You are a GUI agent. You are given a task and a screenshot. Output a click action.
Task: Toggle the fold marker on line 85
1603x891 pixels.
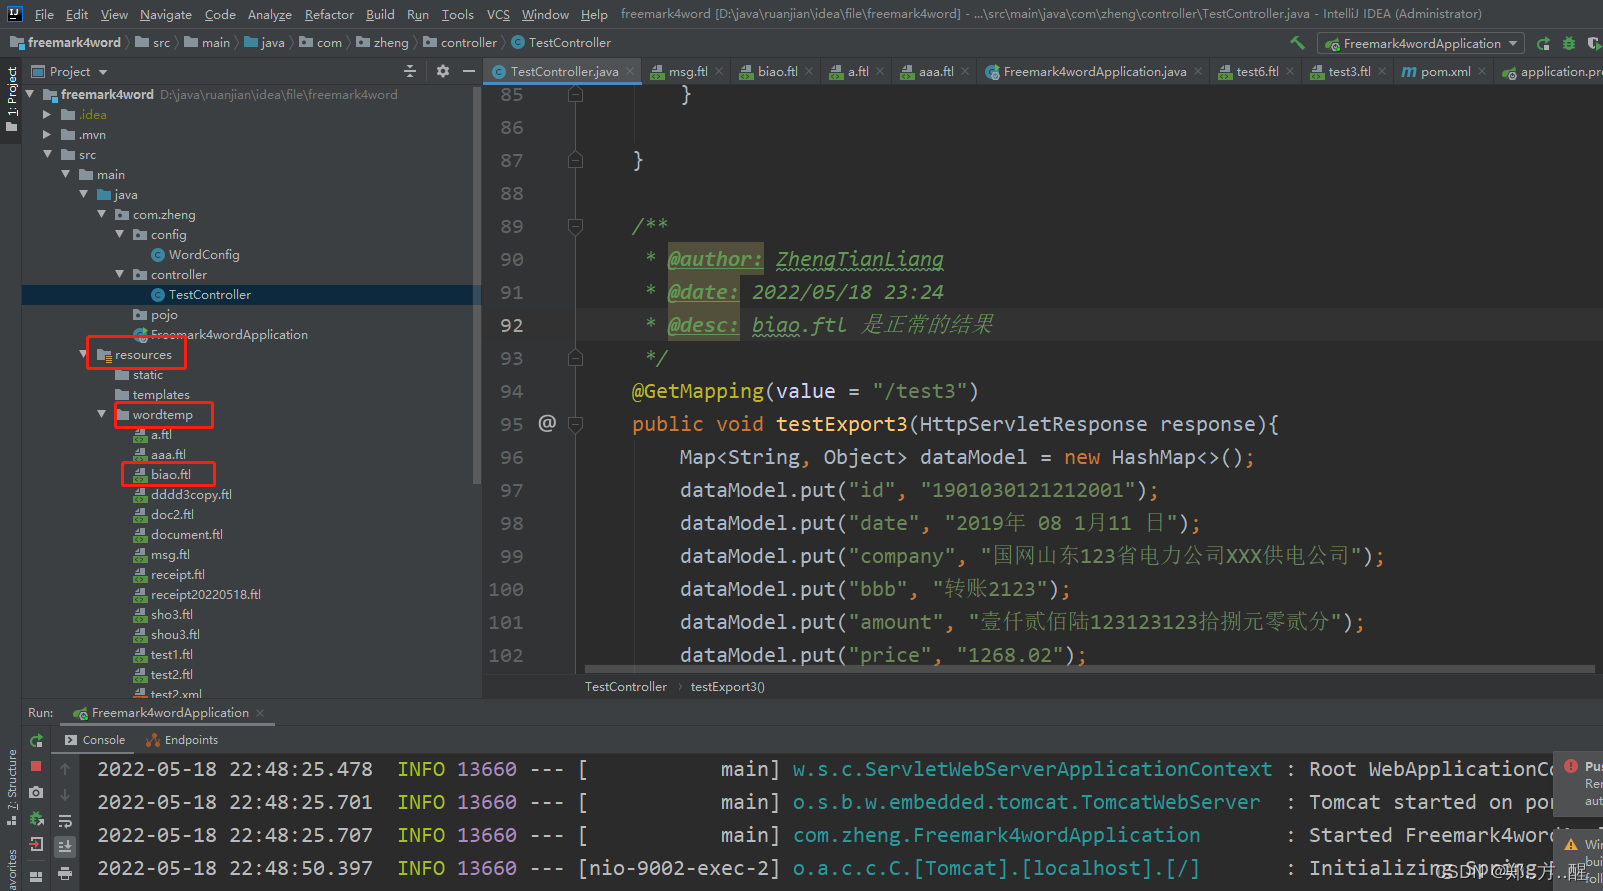pos(575,94)
